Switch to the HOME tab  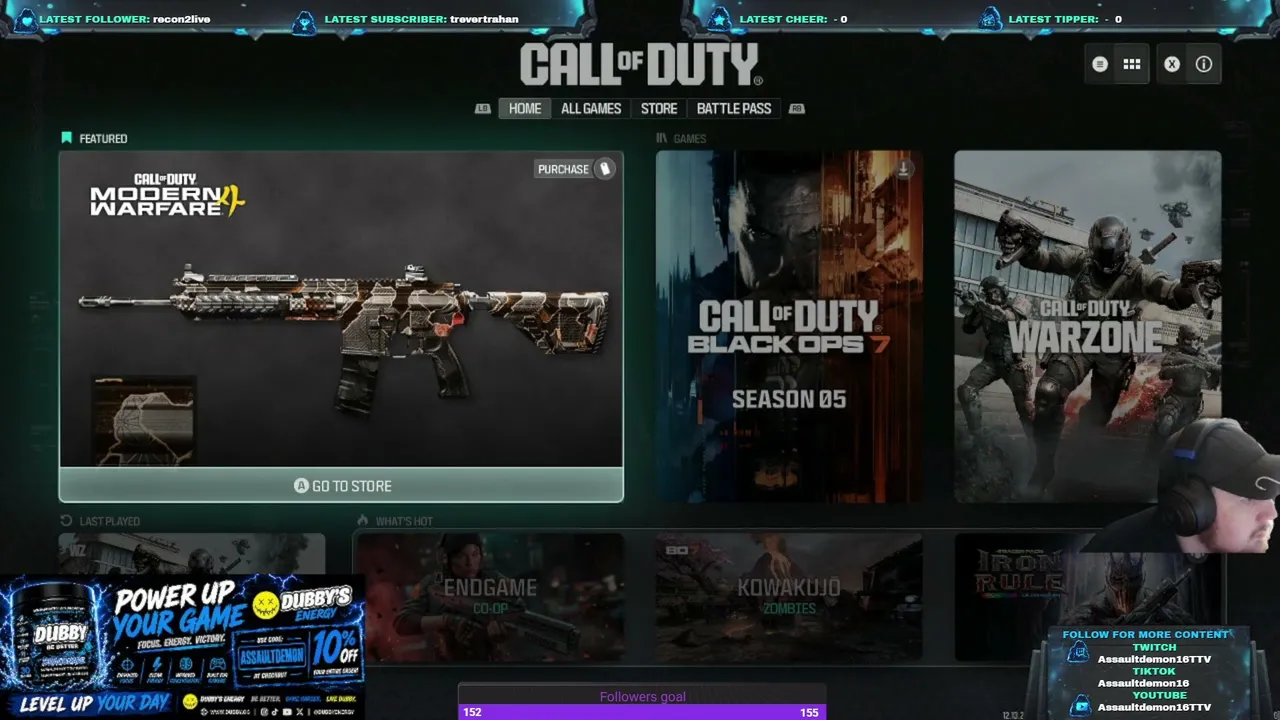click(x=524, y=108)
